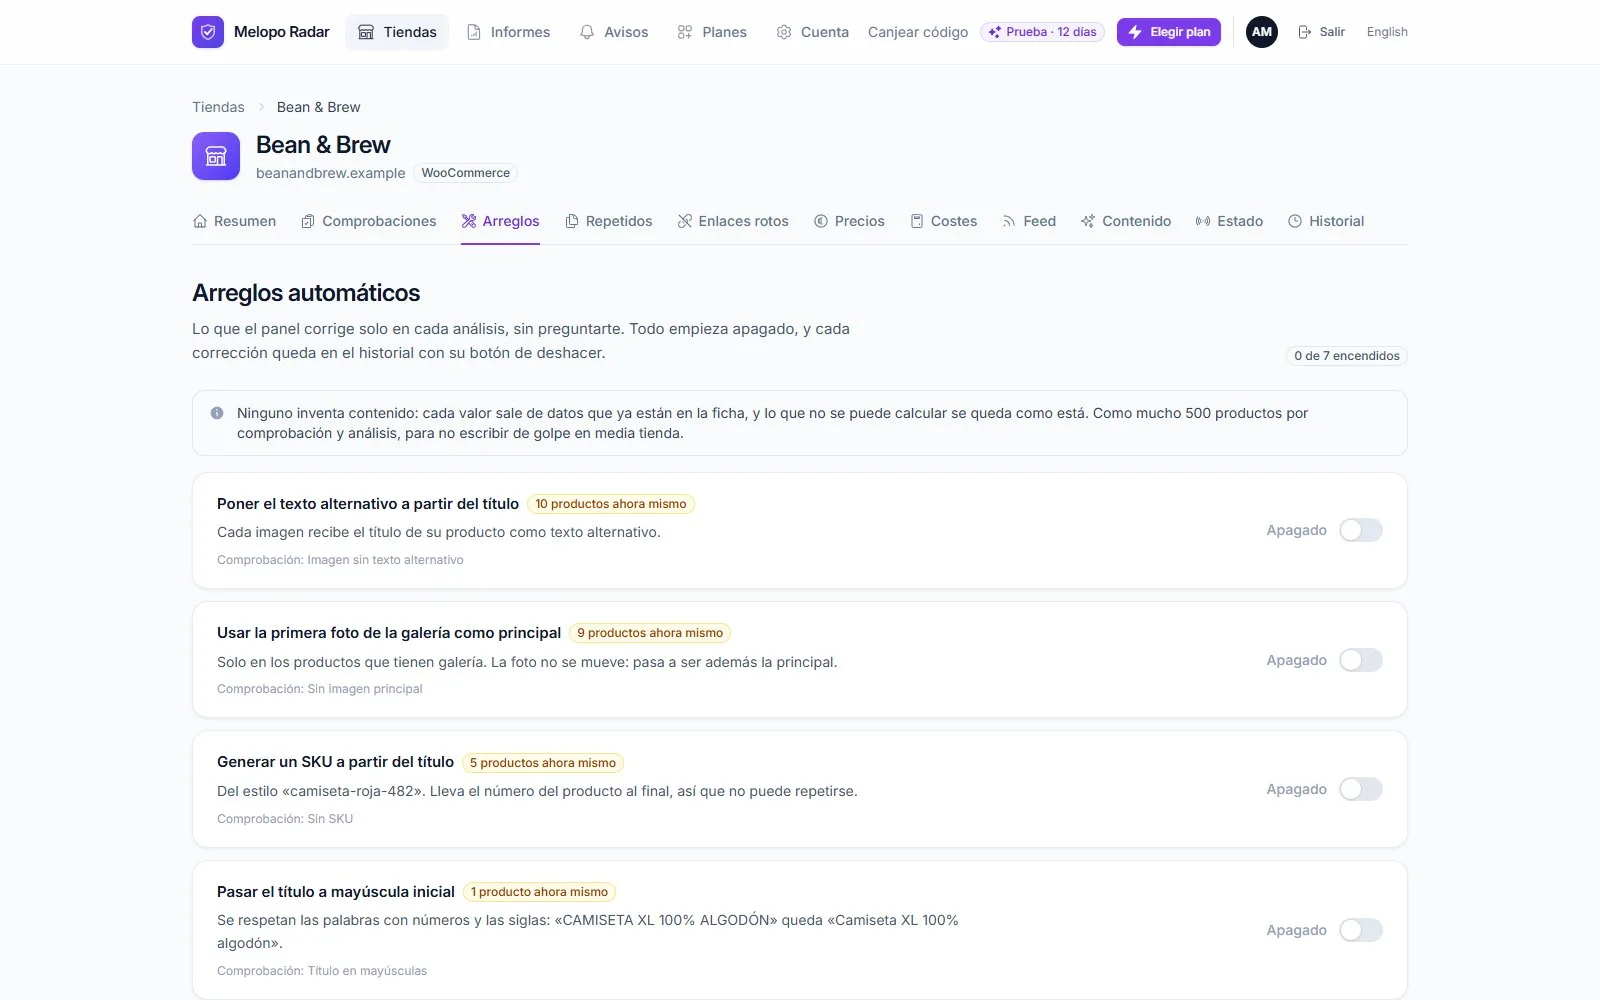Click the Planes grid icon
Image resolution: width=1600 pixels, height=1000 pixels.
coord(685,32)
